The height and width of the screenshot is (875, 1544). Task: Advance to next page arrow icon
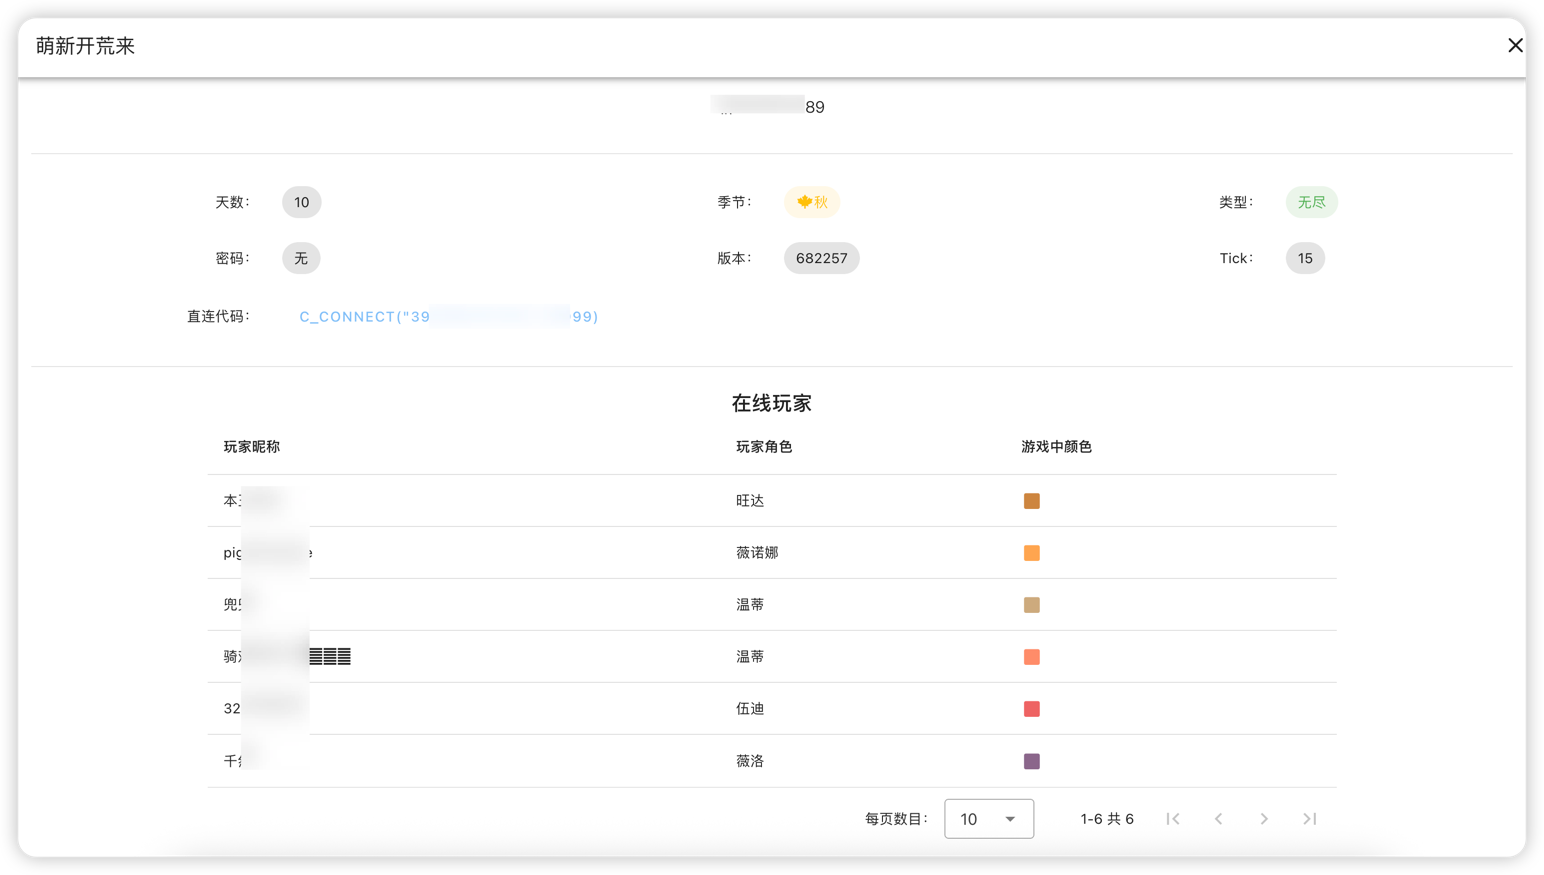pos(1263,818)
